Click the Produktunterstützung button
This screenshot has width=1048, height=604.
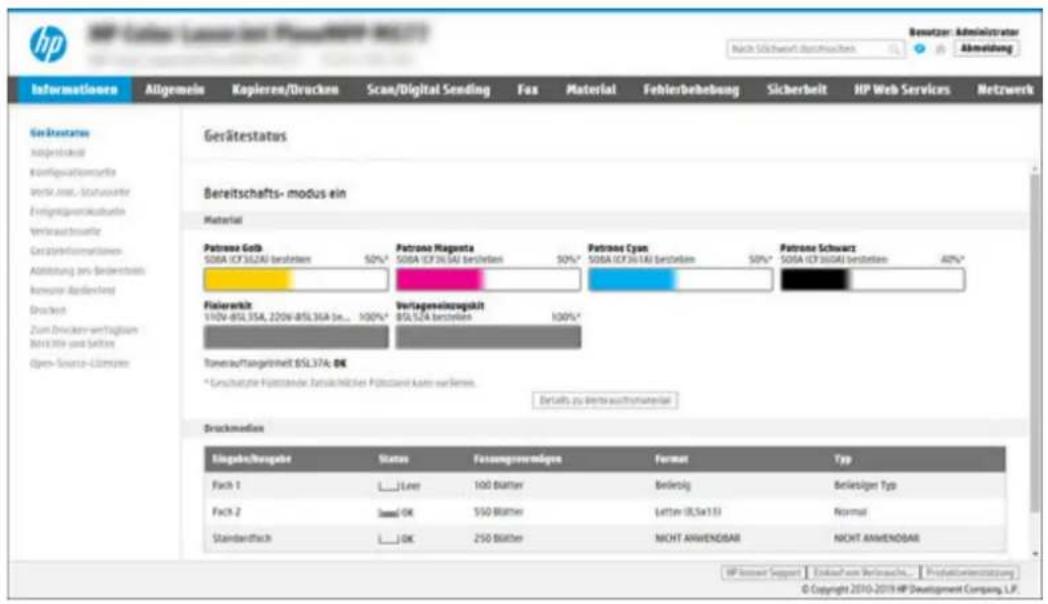tap(969, 573)
